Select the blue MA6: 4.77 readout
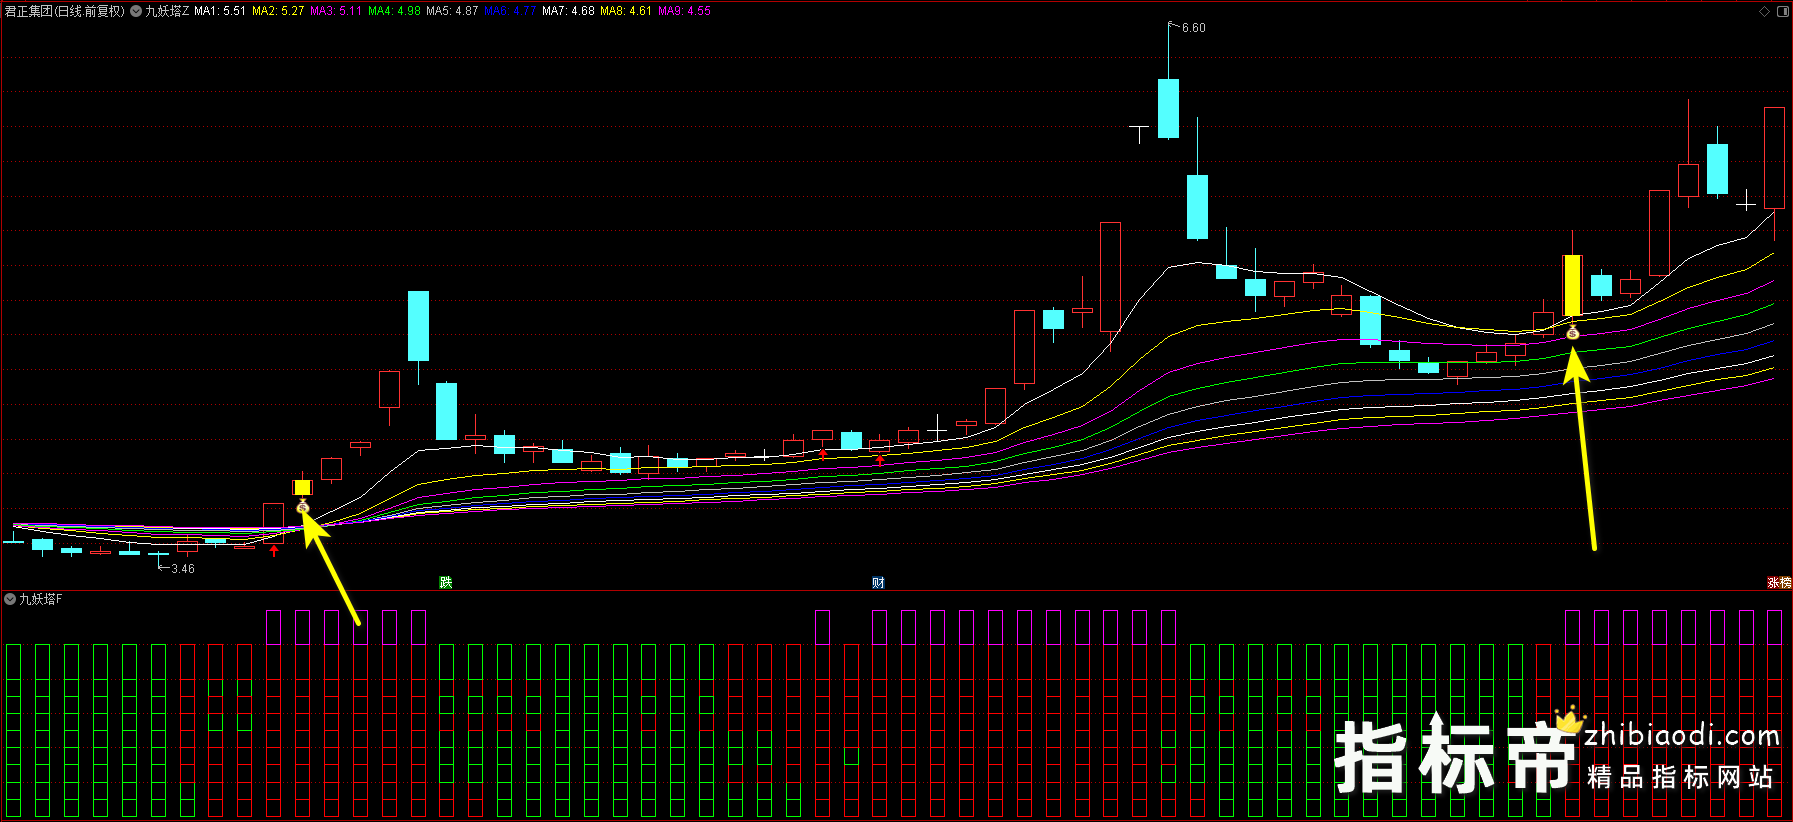Image resolution: width=1793 pixels, height=822 pixels. click(x=510, y=11)
